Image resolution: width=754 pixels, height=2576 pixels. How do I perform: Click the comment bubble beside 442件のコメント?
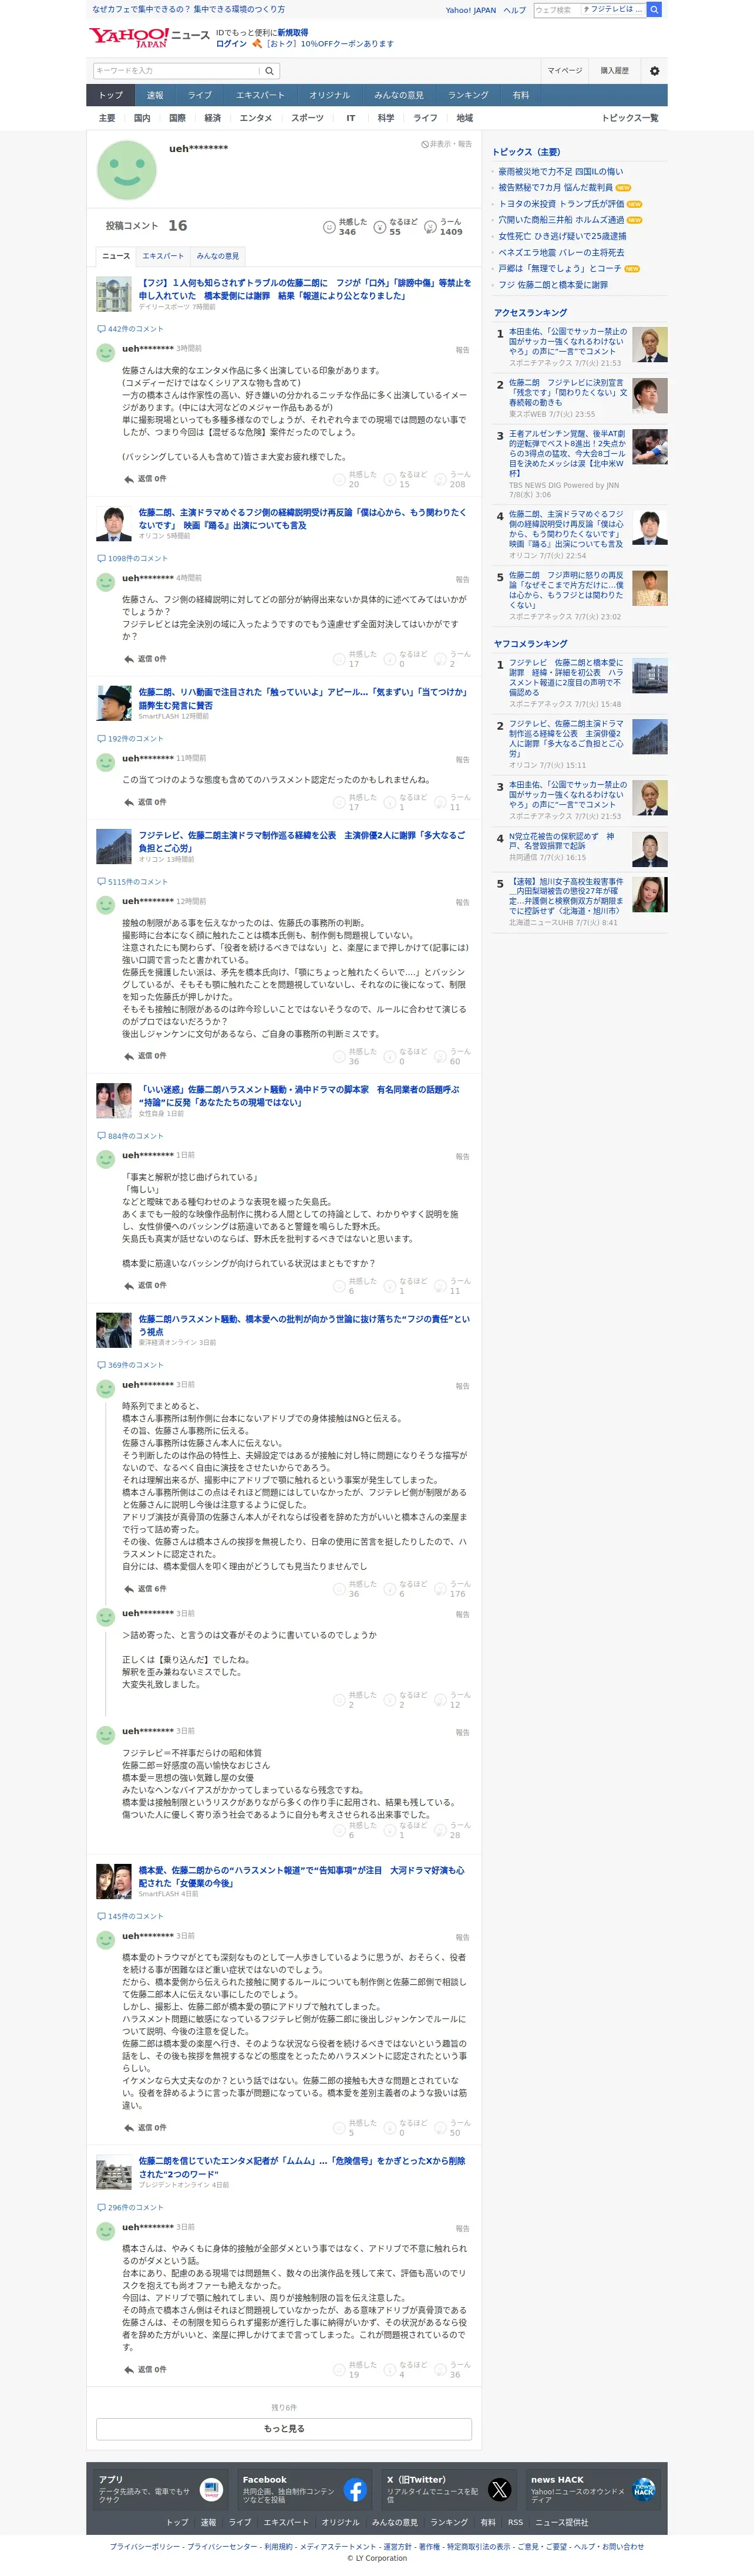(x=101, y=329)
